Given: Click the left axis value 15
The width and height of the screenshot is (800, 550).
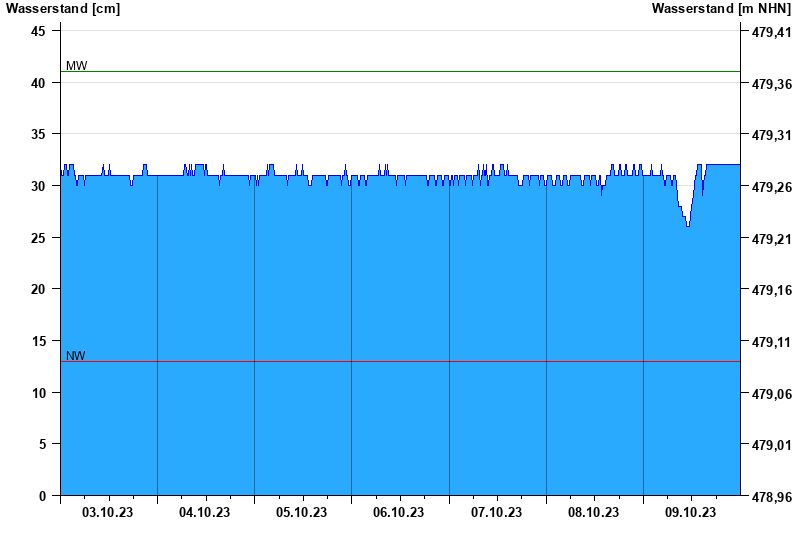Looking at the screenshot, I should (x=38, y=341).
